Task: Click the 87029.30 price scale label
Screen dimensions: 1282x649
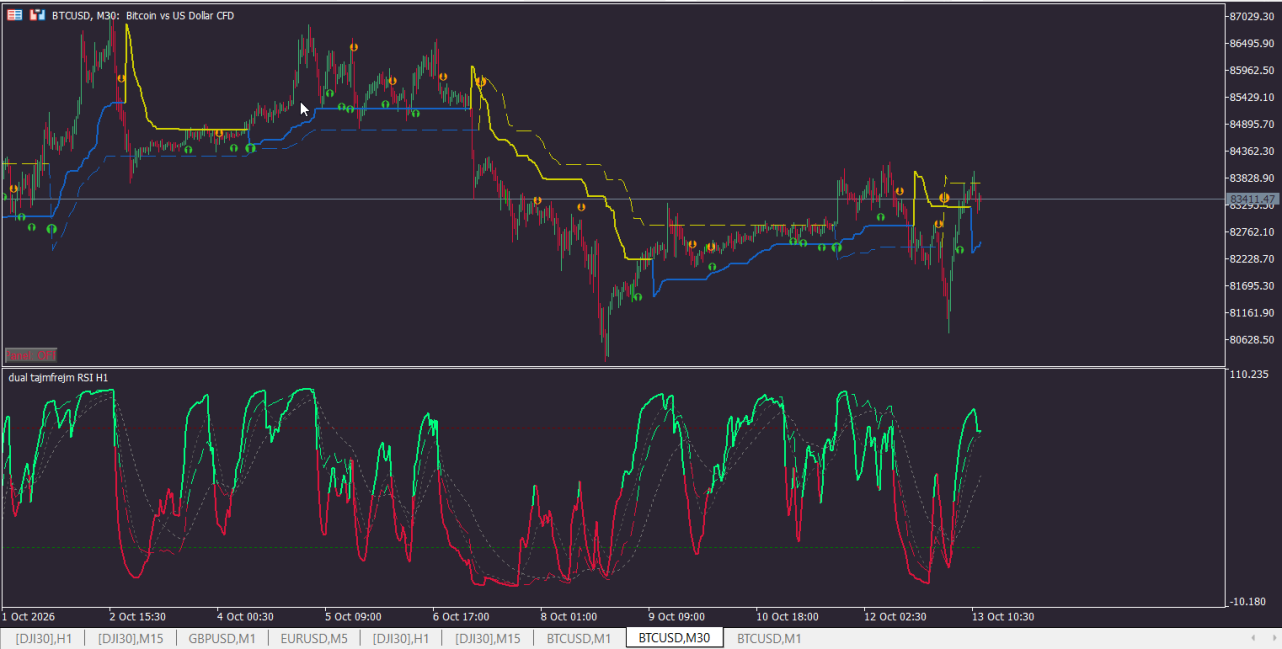Action: [x=1253, y=17]
